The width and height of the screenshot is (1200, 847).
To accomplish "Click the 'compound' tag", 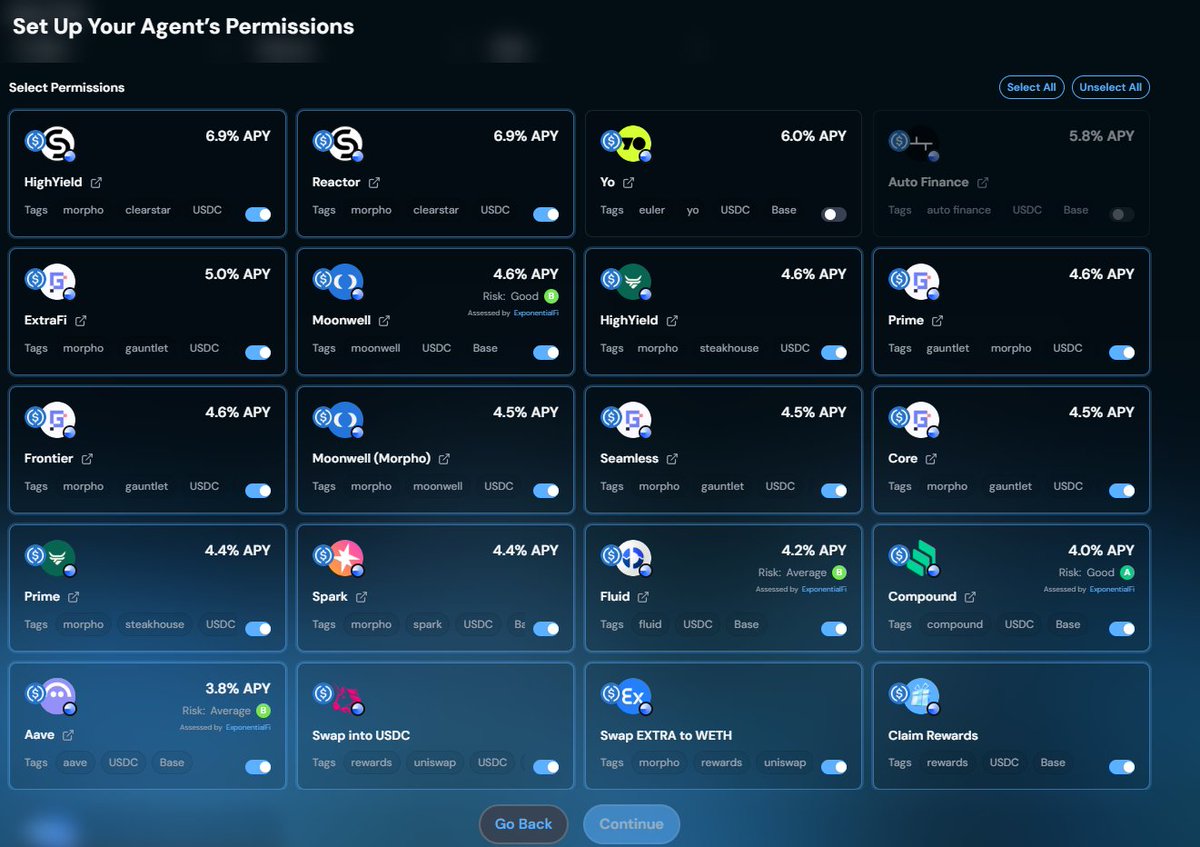I will tap(954, 624).
